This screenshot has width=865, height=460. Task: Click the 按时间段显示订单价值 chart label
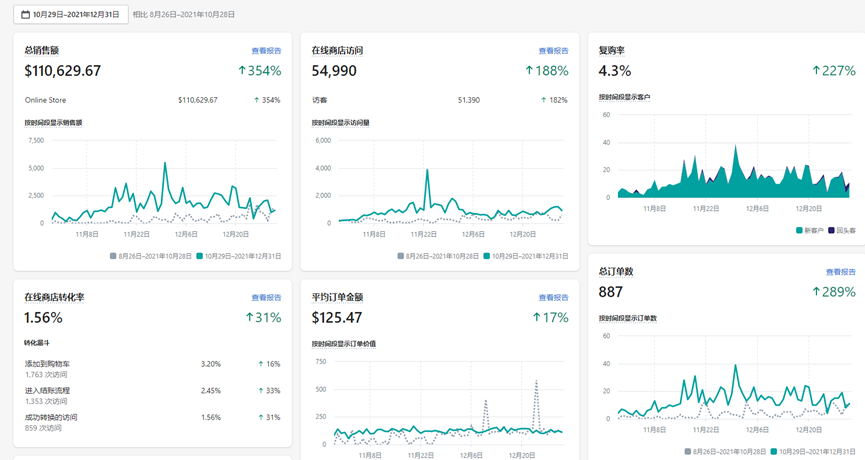344,344
